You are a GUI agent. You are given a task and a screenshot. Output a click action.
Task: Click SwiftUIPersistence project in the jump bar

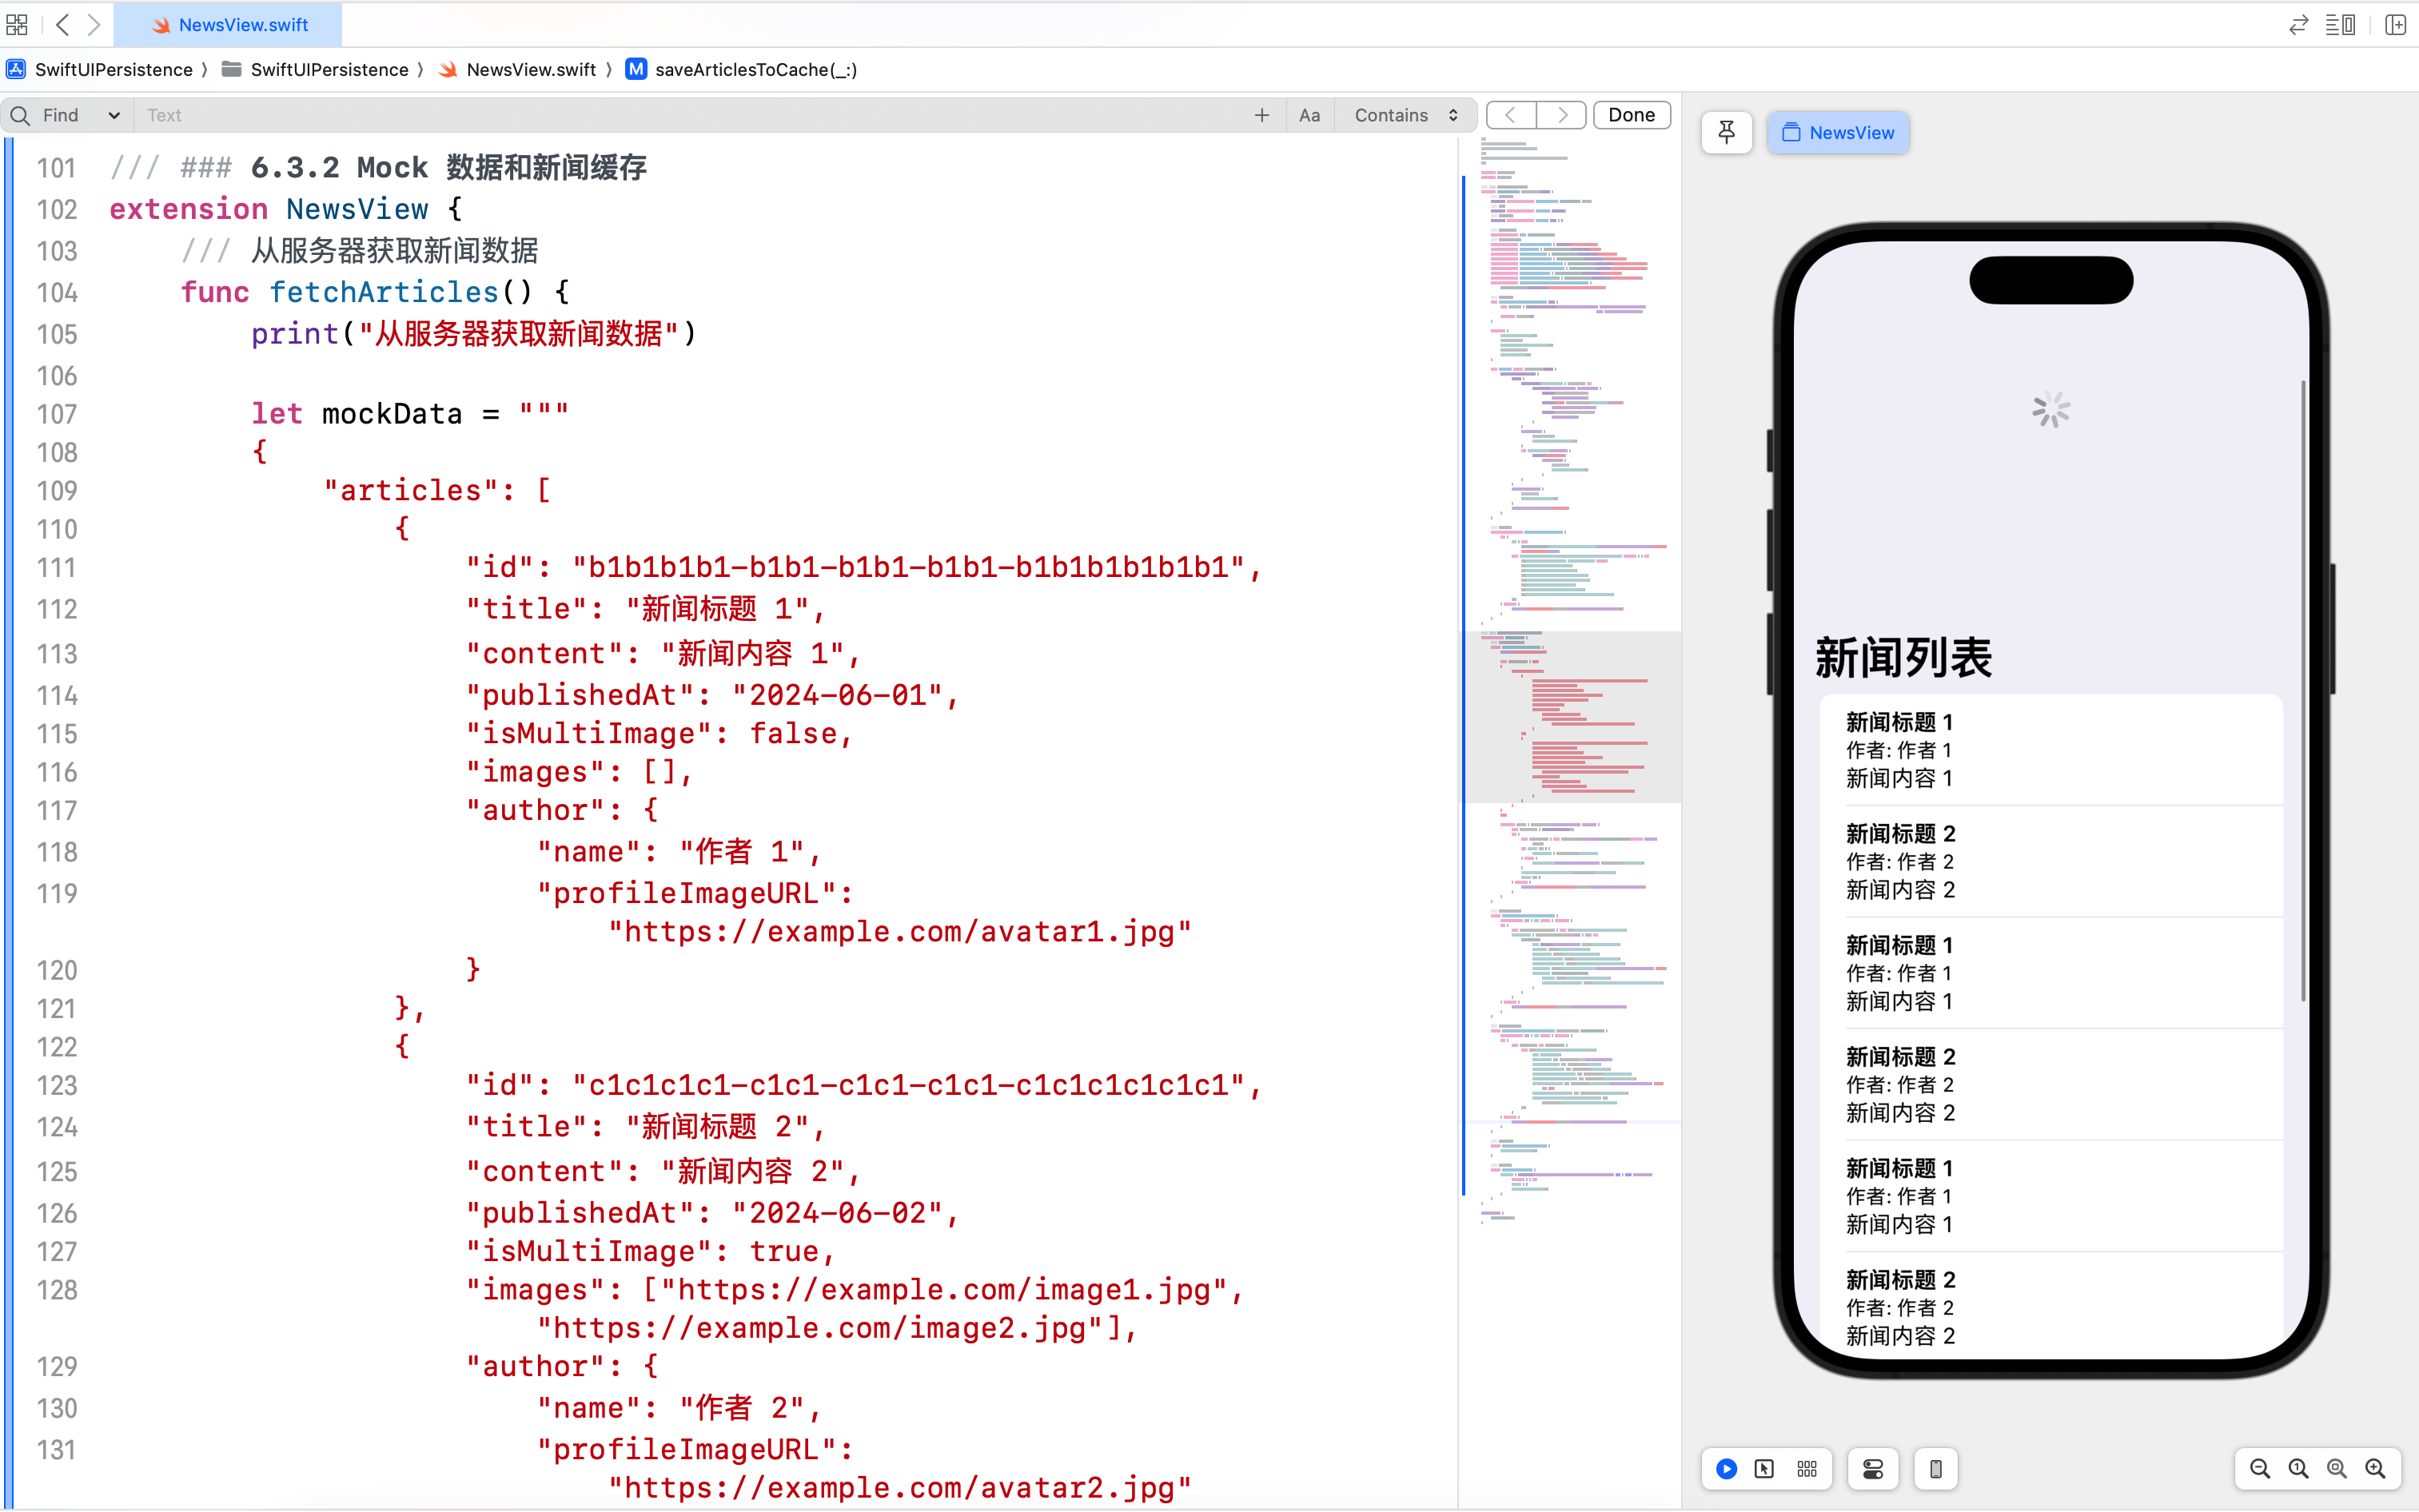(x=100, y=69)
